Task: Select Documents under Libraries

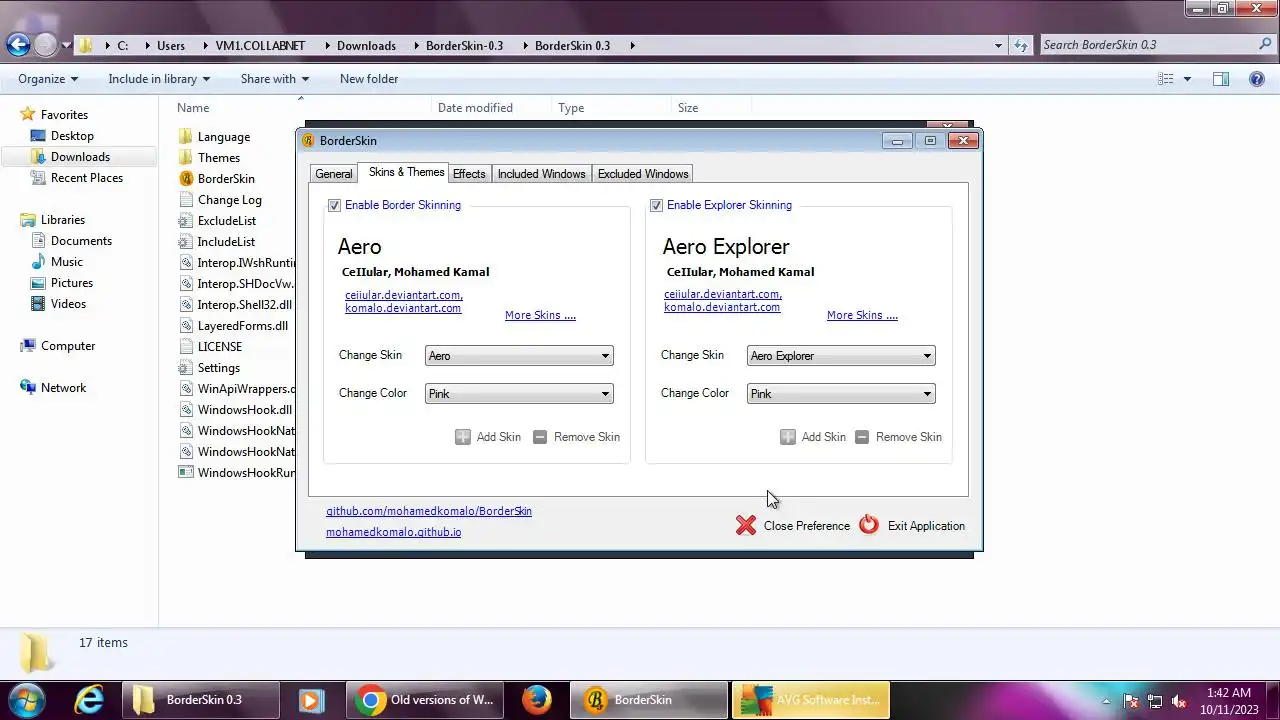Action: click(x=80, y=241)
